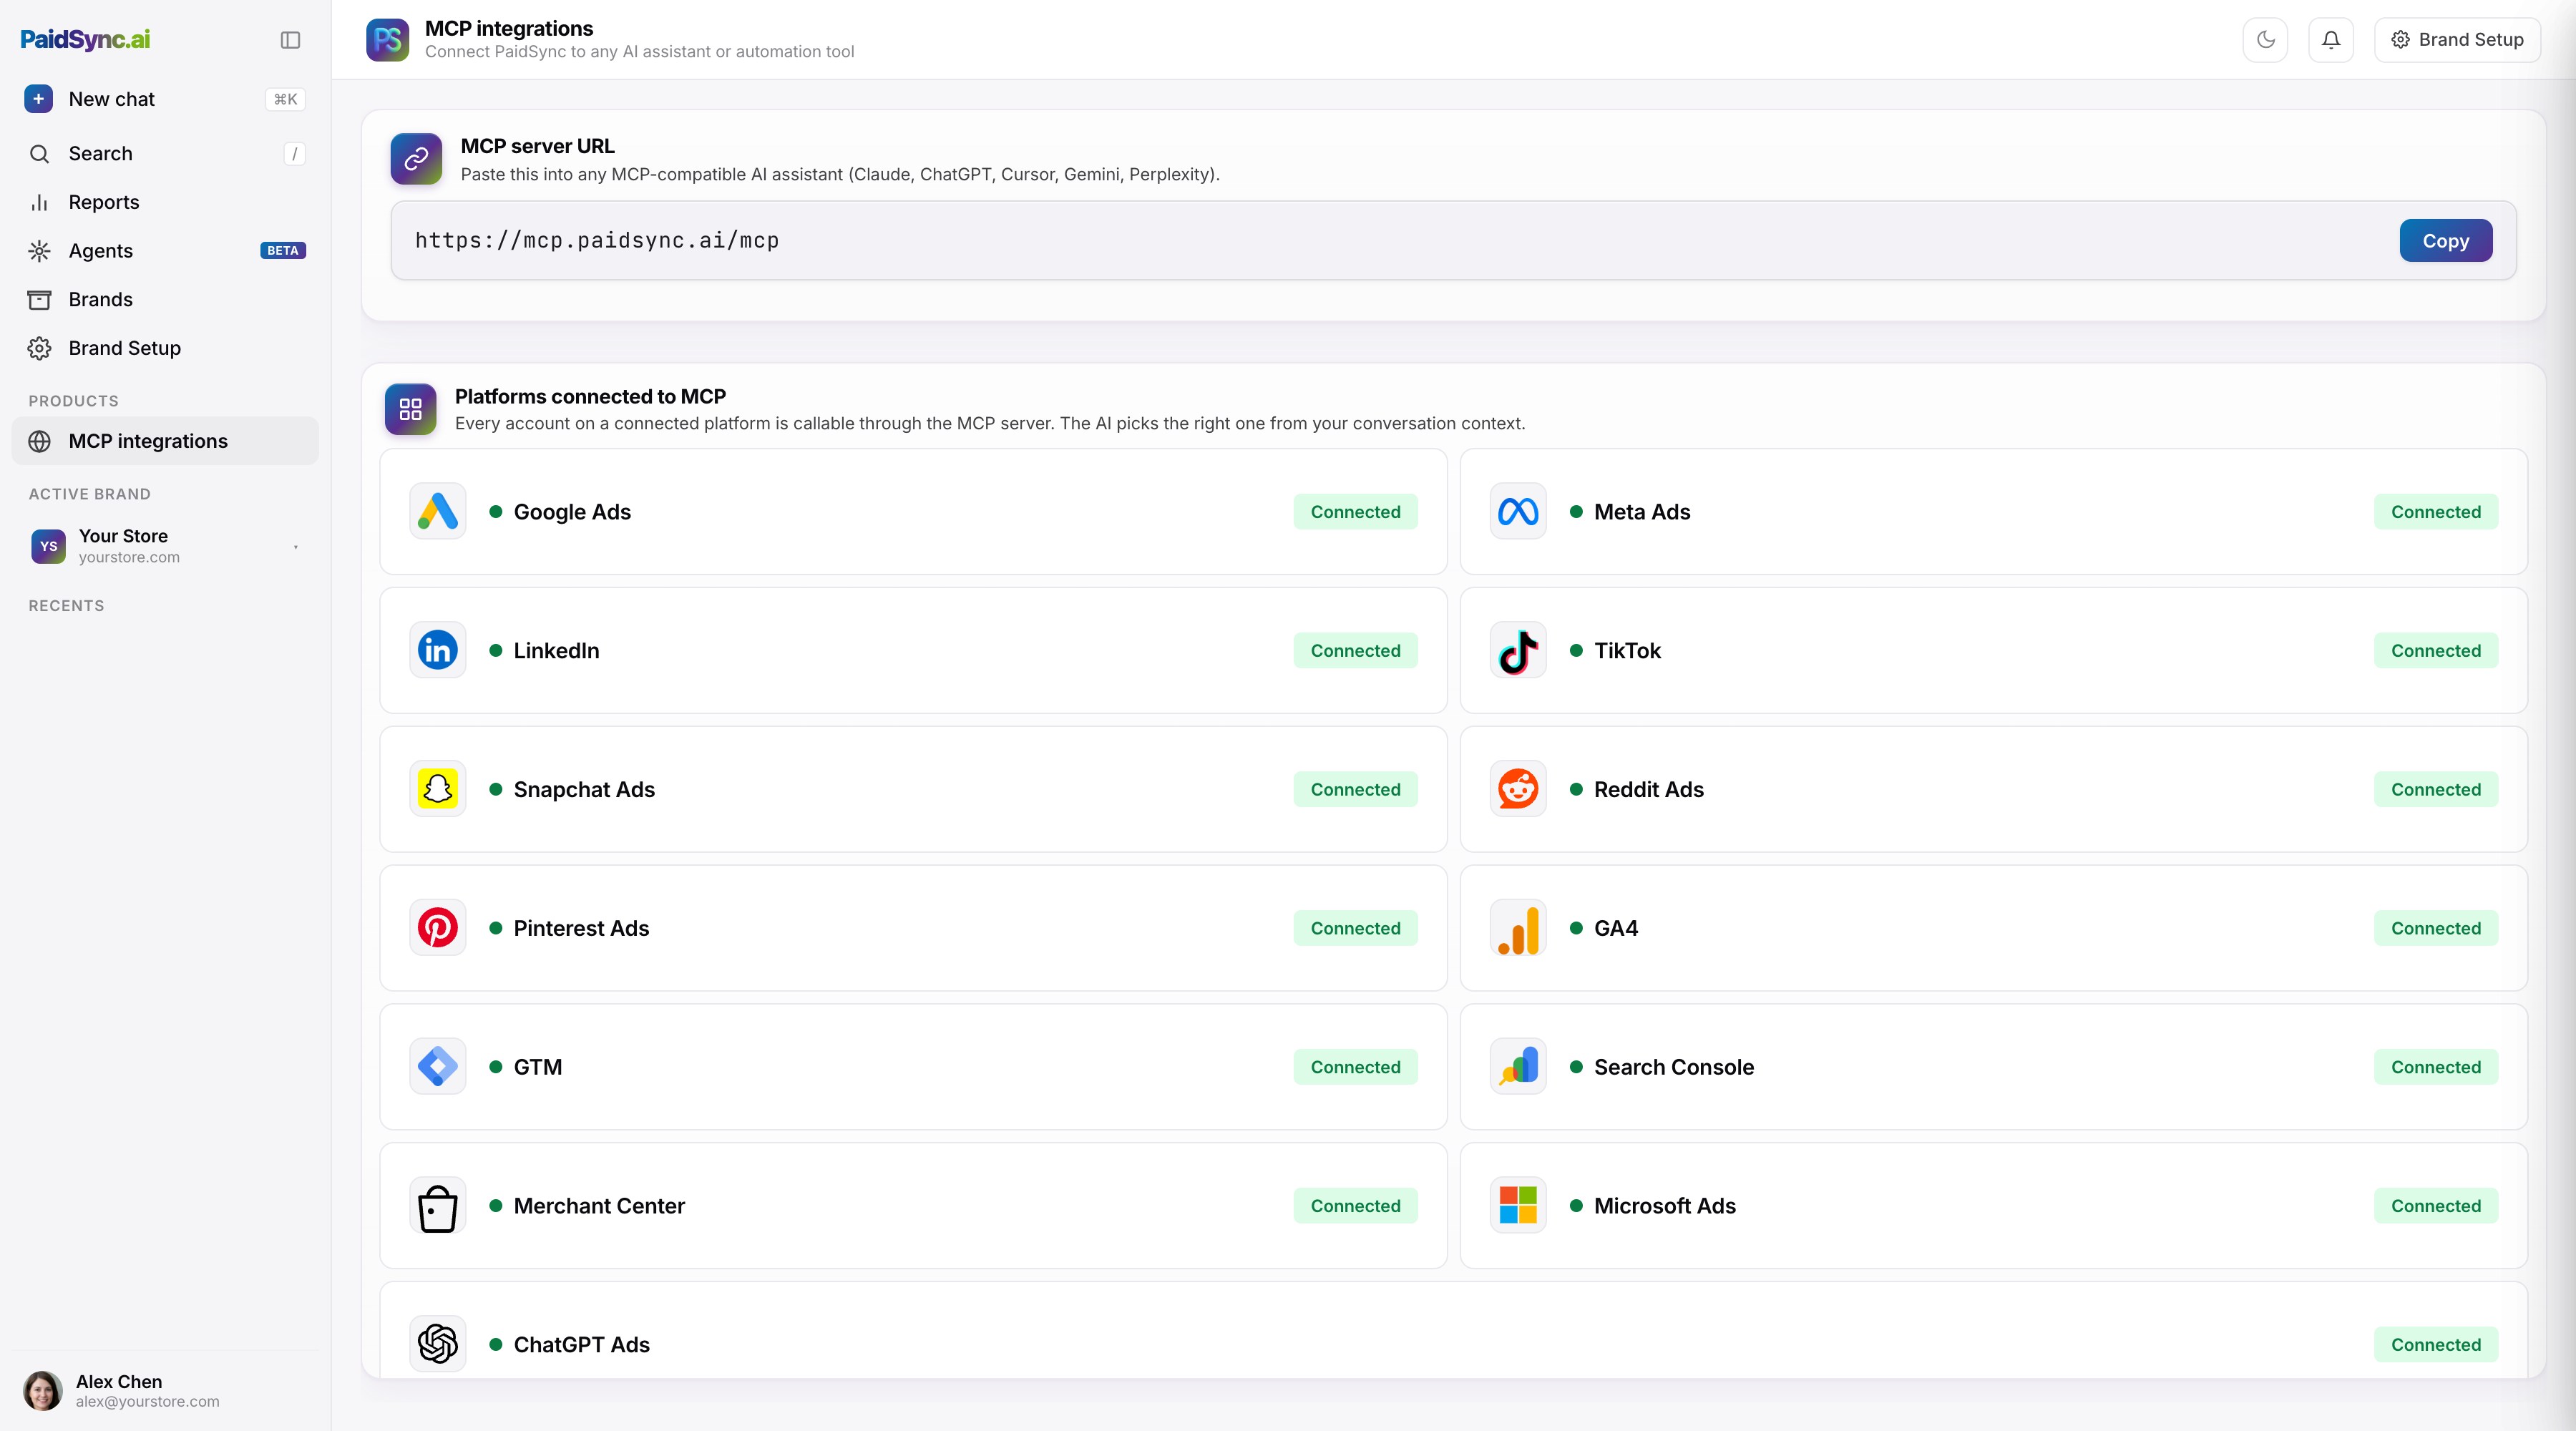Click Connected badge for Microsoft Ads
Viewport: 2576px width, 1431px height.
pyautogui.click(x=2436, y=1206)
